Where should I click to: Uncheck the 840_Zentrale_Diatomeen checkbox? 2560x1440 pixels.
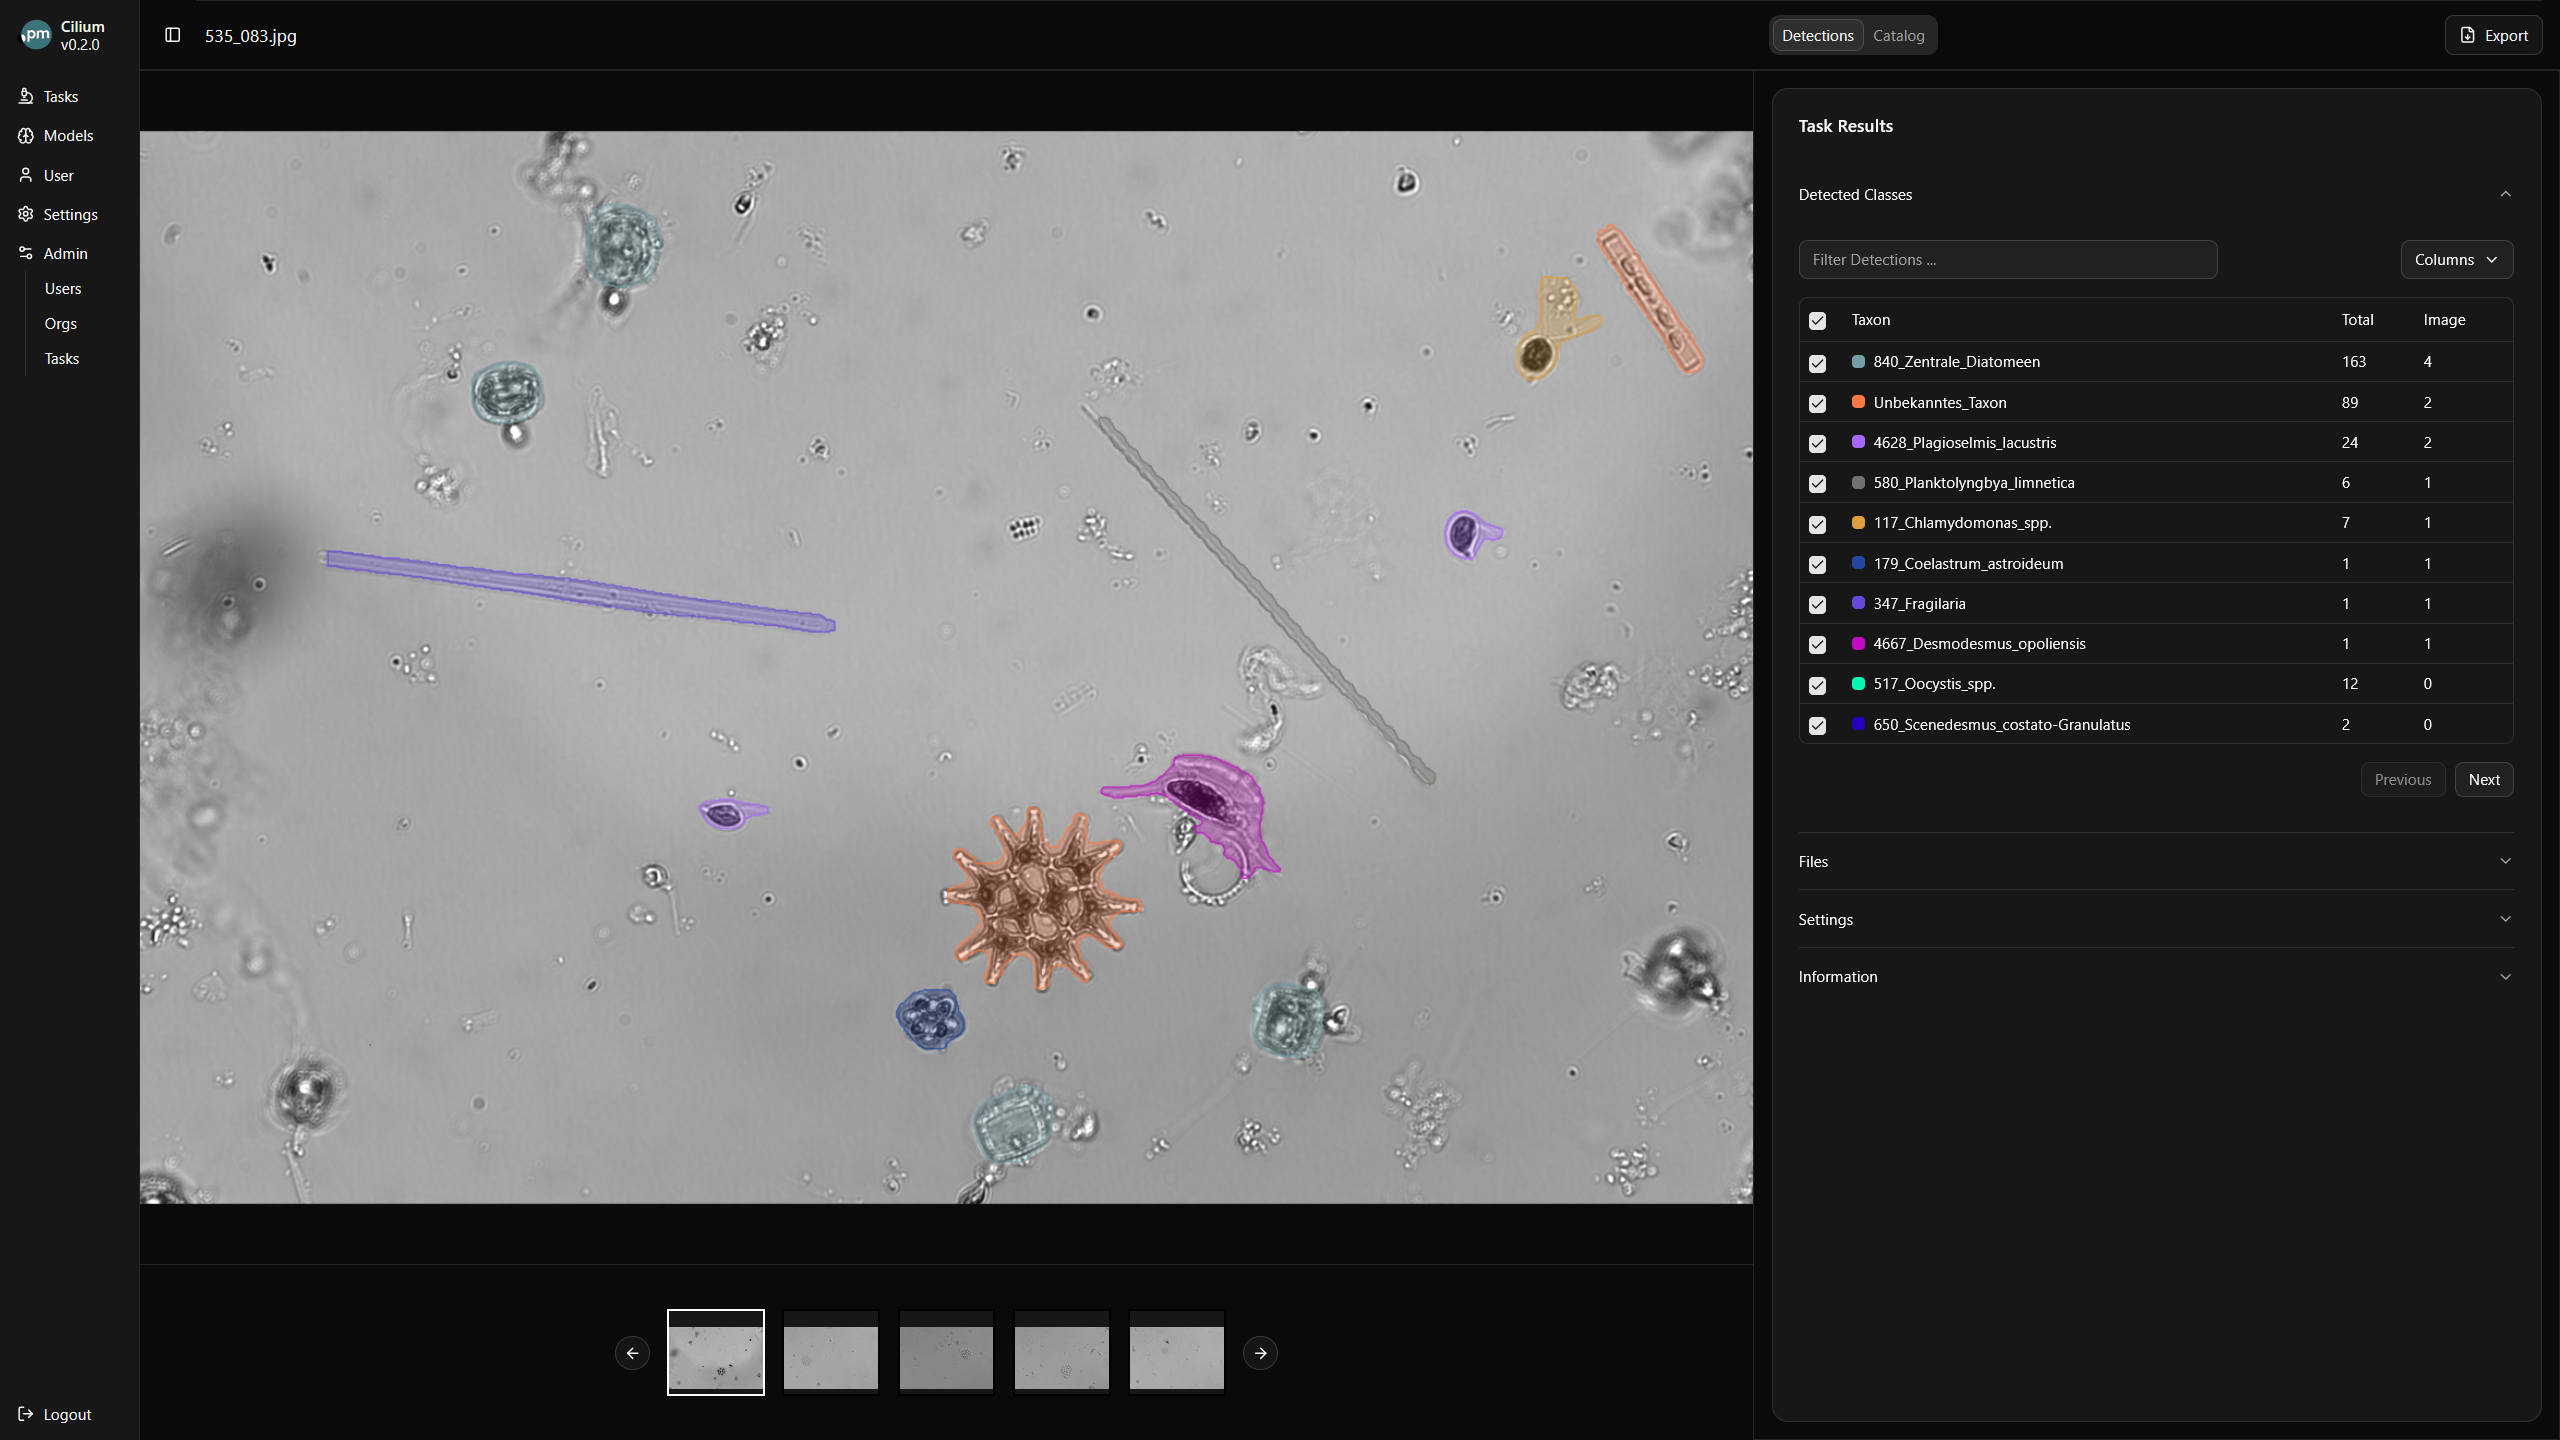[x=1817, y=363]
